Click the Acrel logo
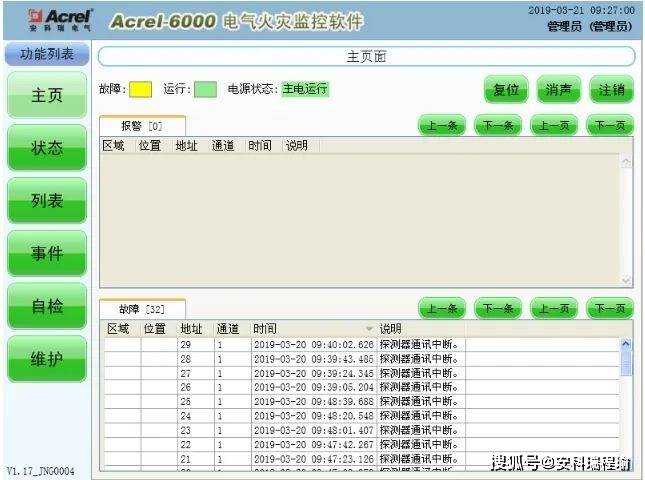The height and width of the screenshot is (480, 645). coord(60,20)
